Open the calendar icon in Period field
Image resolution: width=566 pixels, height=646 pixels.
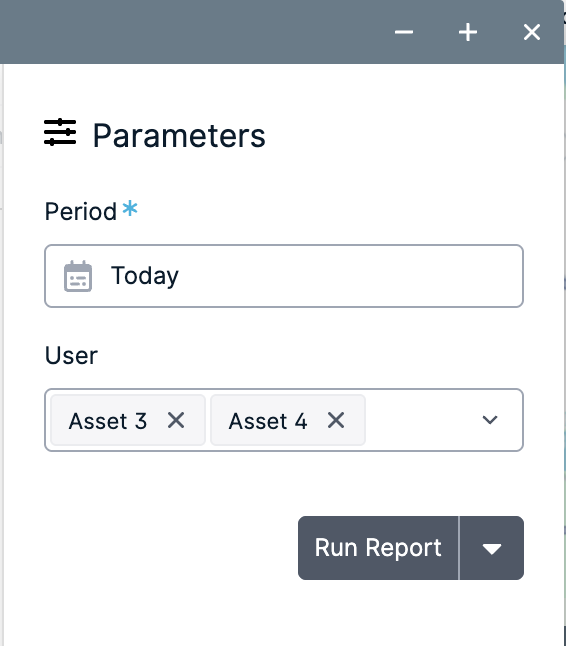point(78,276)
